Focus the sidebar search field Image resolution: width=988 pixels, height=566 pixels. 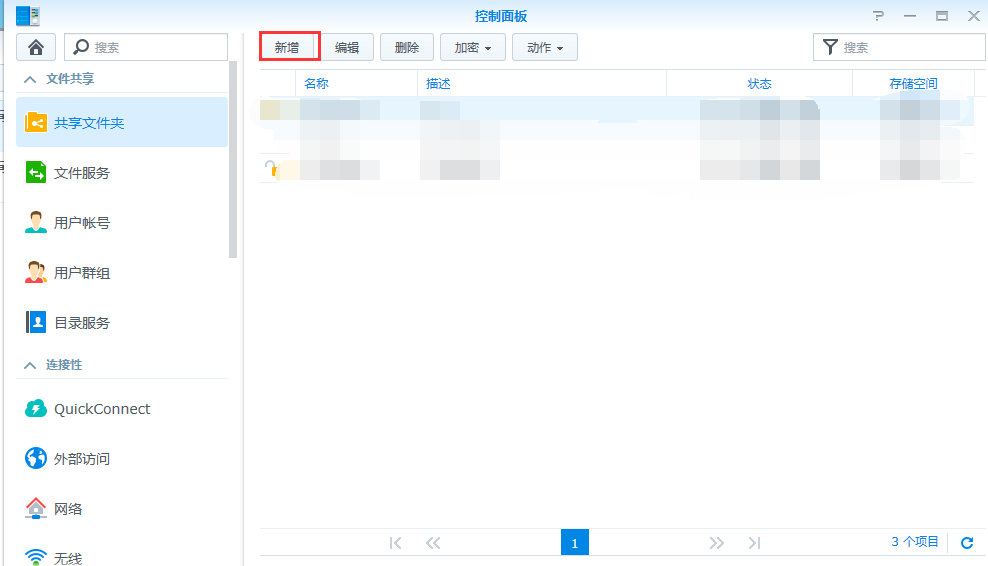[x=146, y=47]
